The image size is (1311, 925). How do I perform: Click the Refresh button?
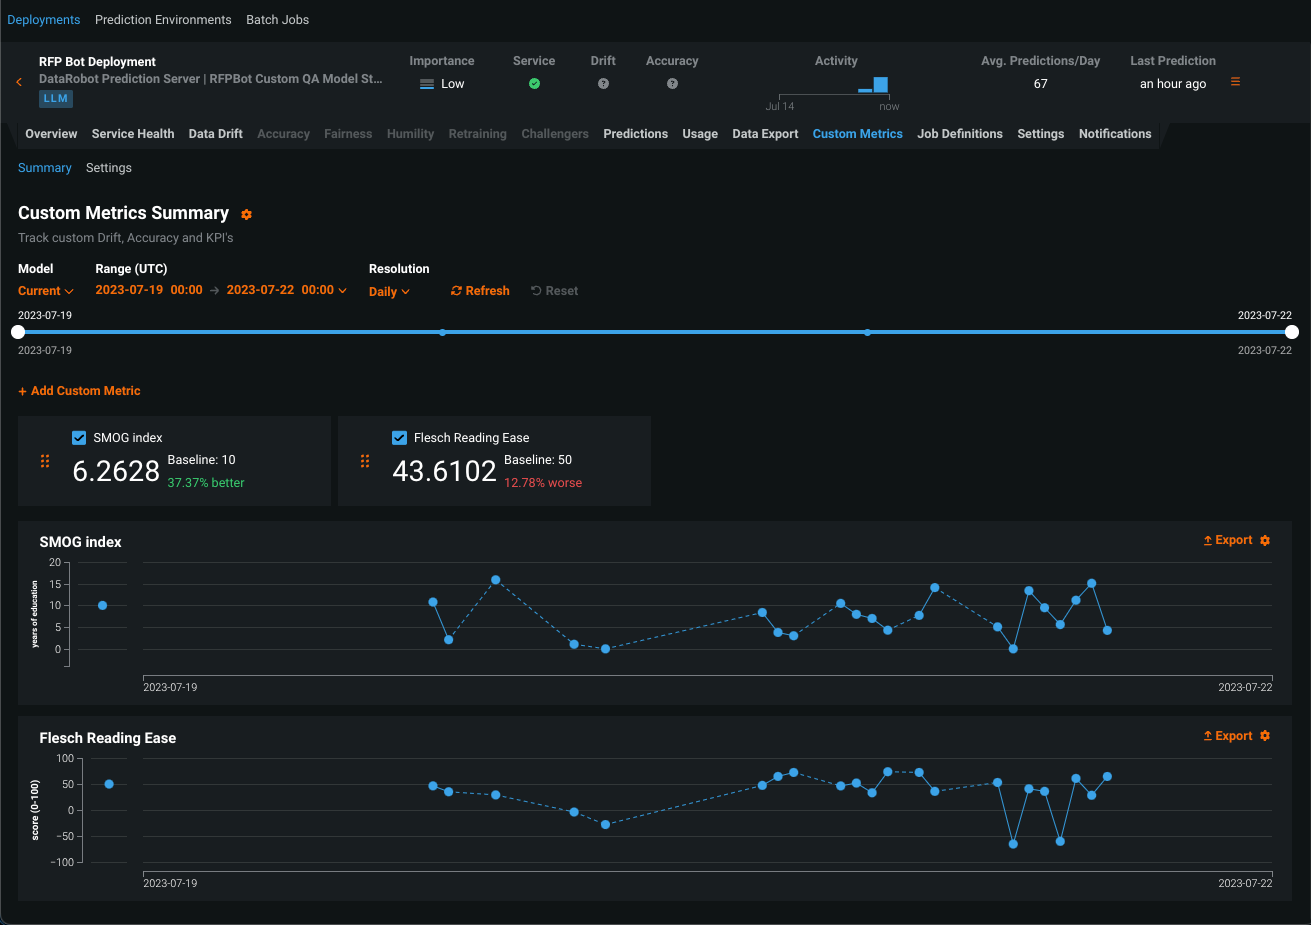click(x=480, y=291)
